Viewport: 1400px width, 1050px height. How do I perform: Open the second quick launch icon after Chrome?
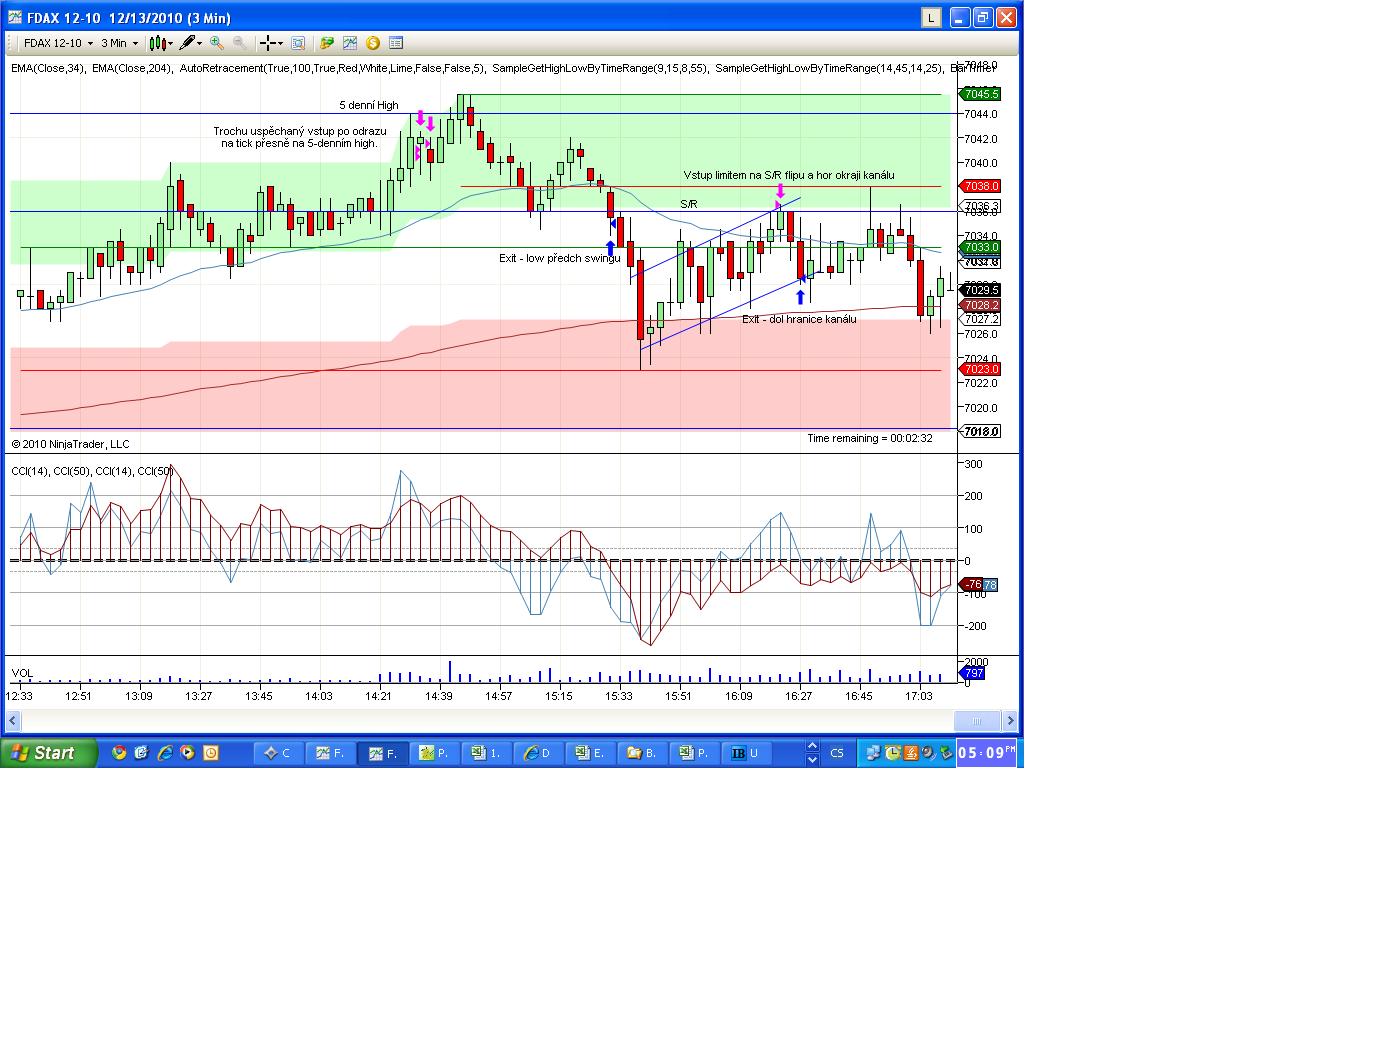tap(142, 753)
